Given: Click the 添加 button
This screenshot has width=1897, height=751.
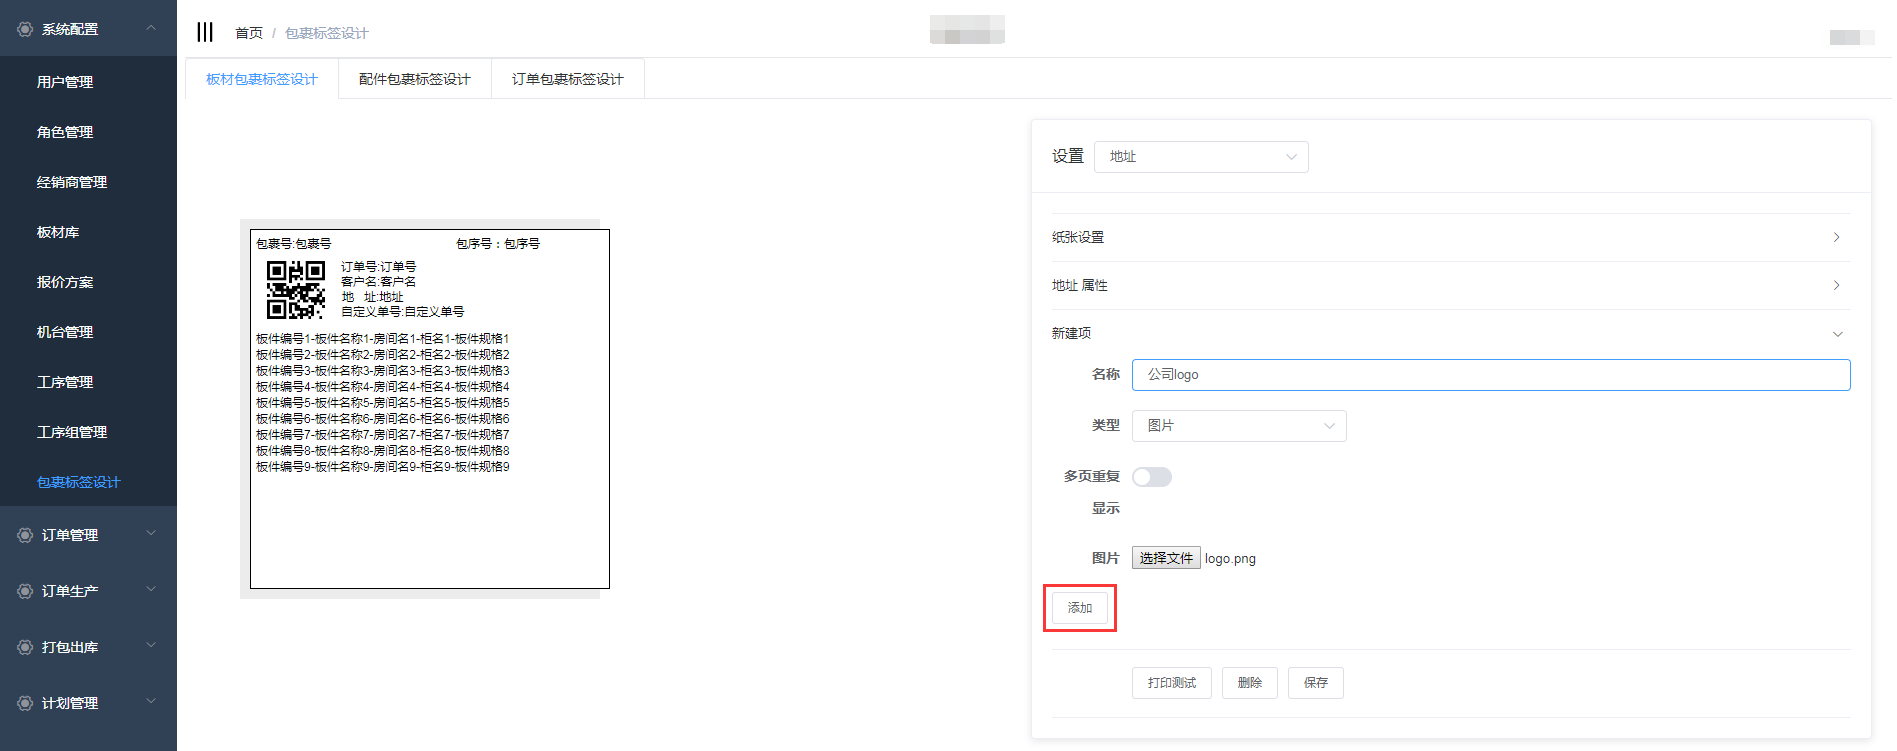Looking at the screenshot, I should click(x=1079, y=608).
